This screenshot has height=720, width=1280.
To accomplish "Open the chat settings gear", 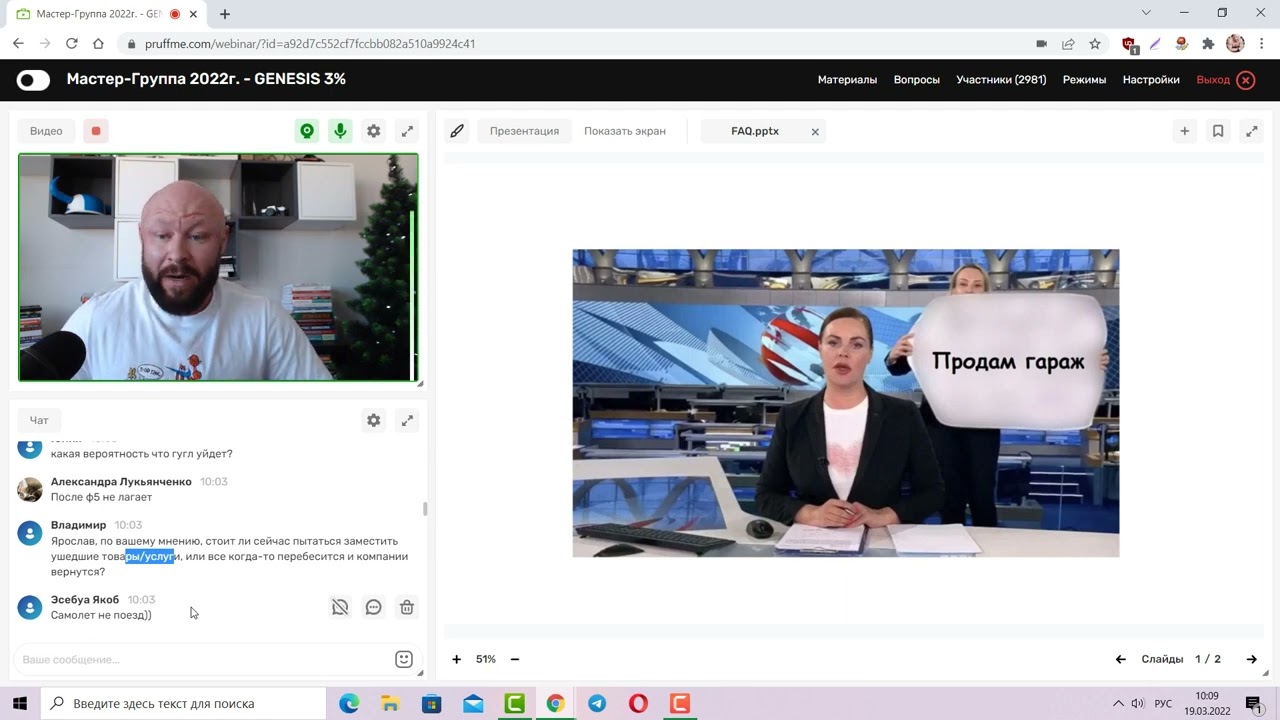I will click(373, 421).
